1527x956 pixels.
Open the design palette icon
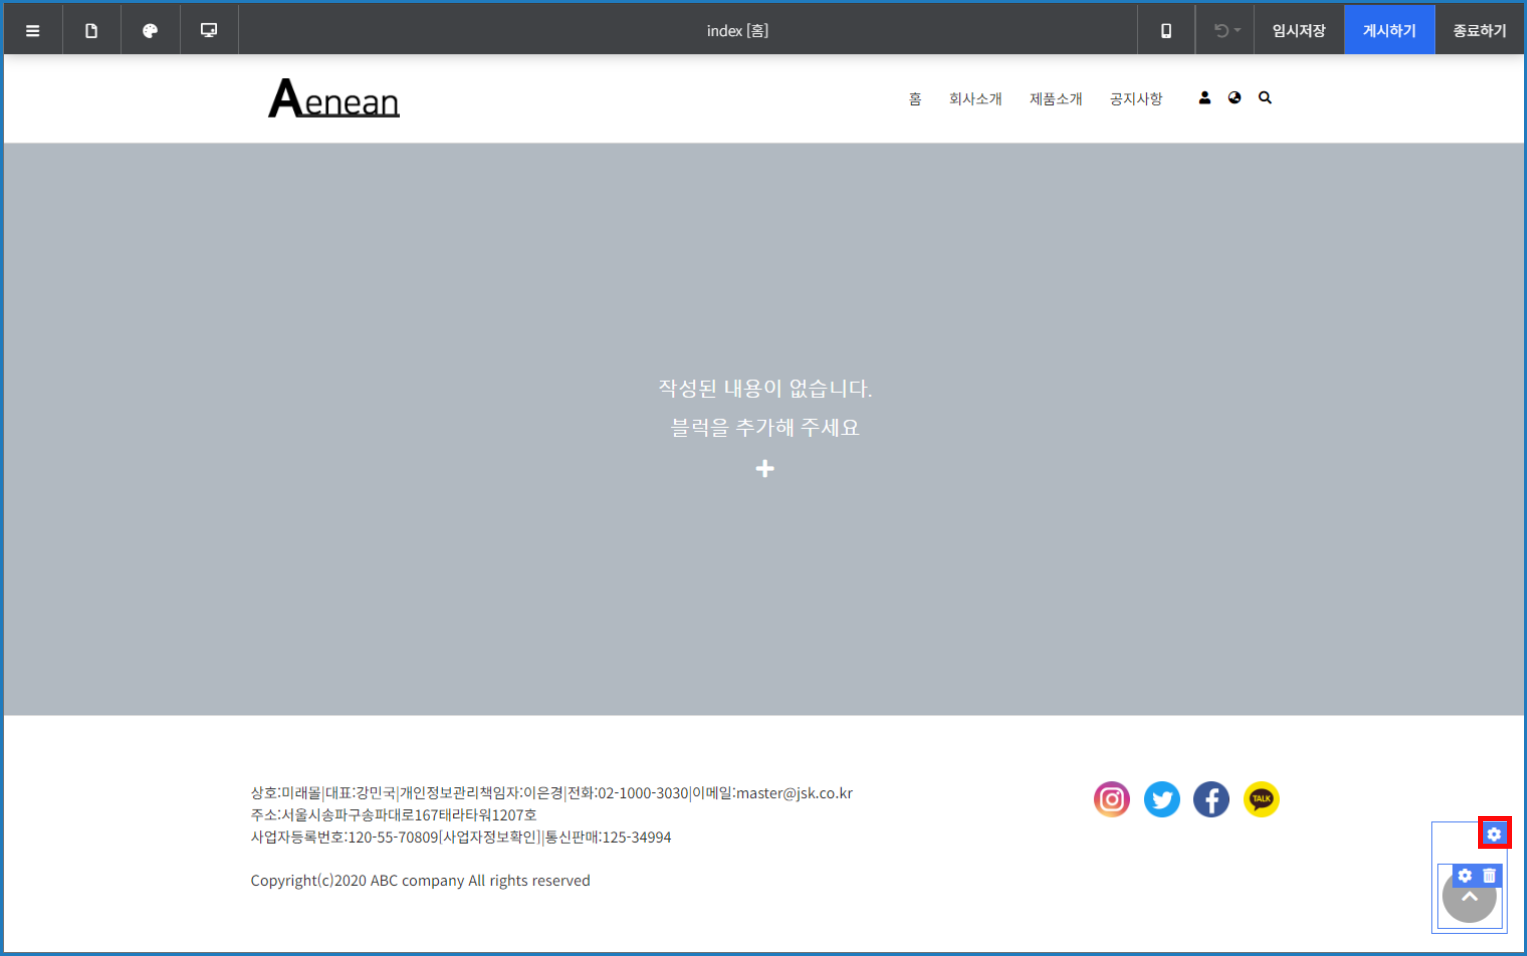coord(150,30)
